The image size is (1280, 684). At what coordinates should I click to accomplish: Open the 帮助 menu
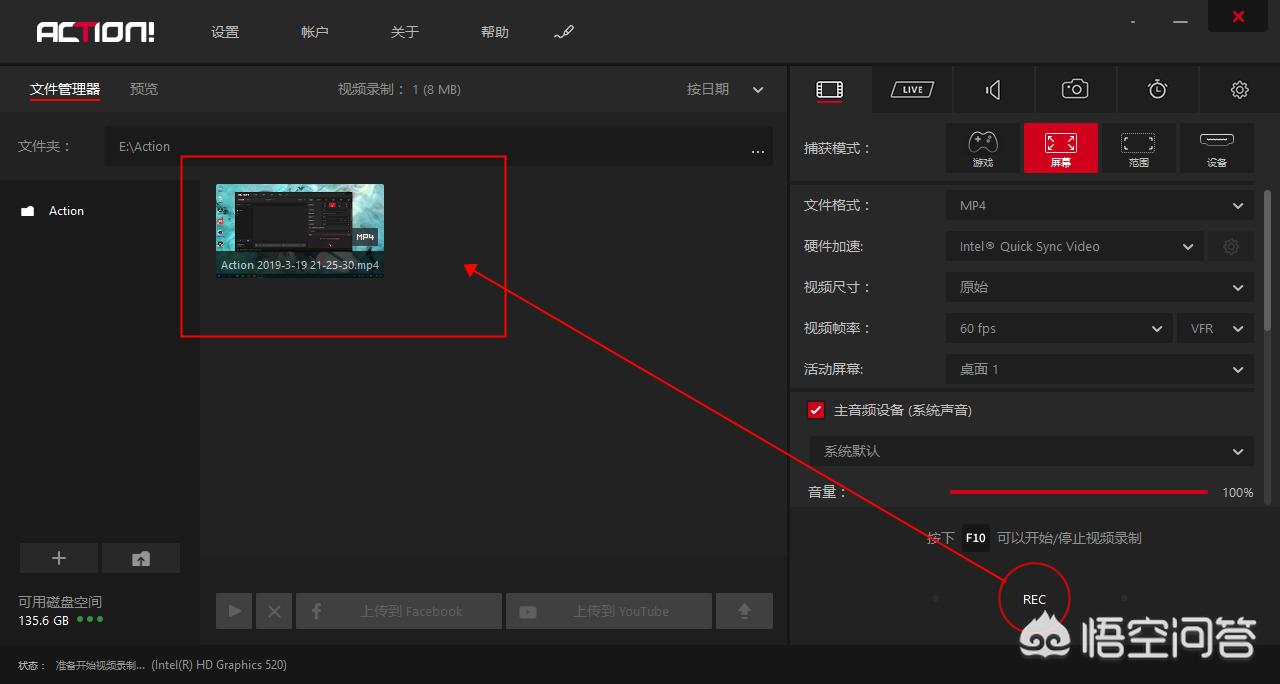click(x=494, y=31)
